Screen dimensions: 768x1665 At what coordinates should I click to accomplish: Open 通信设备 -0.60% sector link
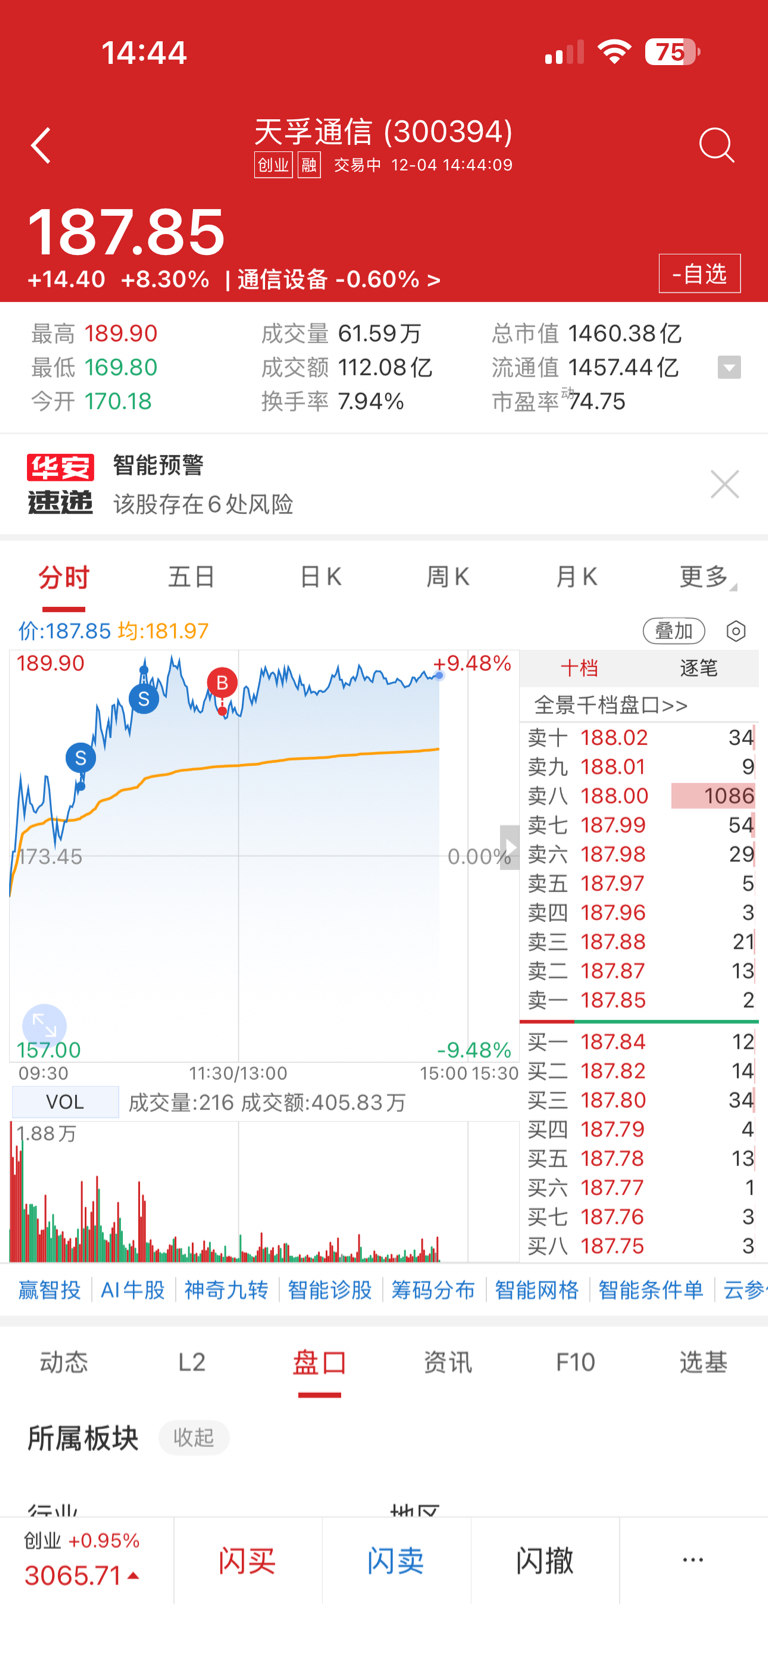(339, 280)
